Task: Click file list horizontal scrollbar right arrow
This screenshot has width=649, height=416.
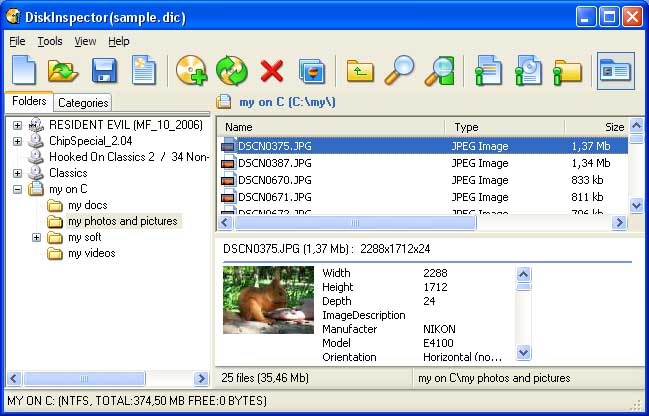Action: (x=619, y=223)
